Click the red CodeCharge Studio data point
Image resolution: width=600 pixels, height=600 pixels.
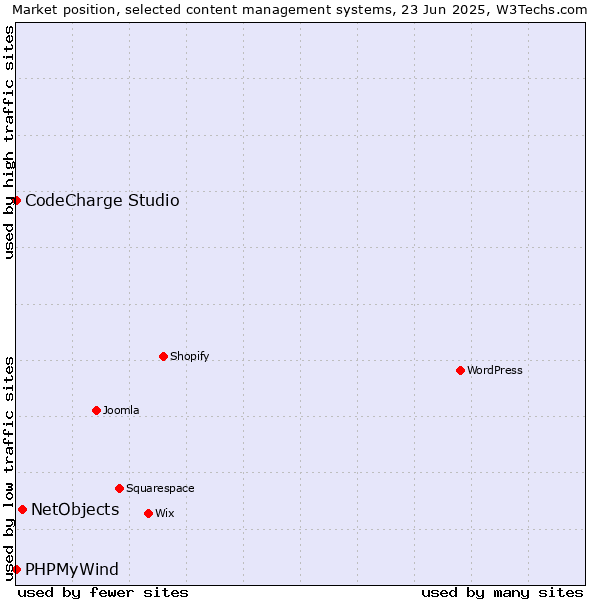click(x=16, y=201)
